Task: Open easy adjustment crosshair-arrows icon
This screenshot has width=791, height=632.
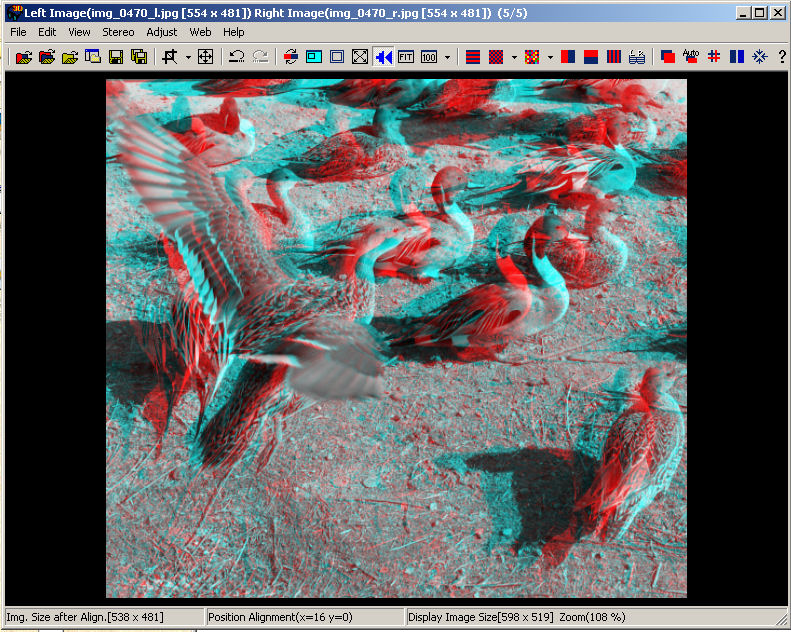Action: (205, 57)
